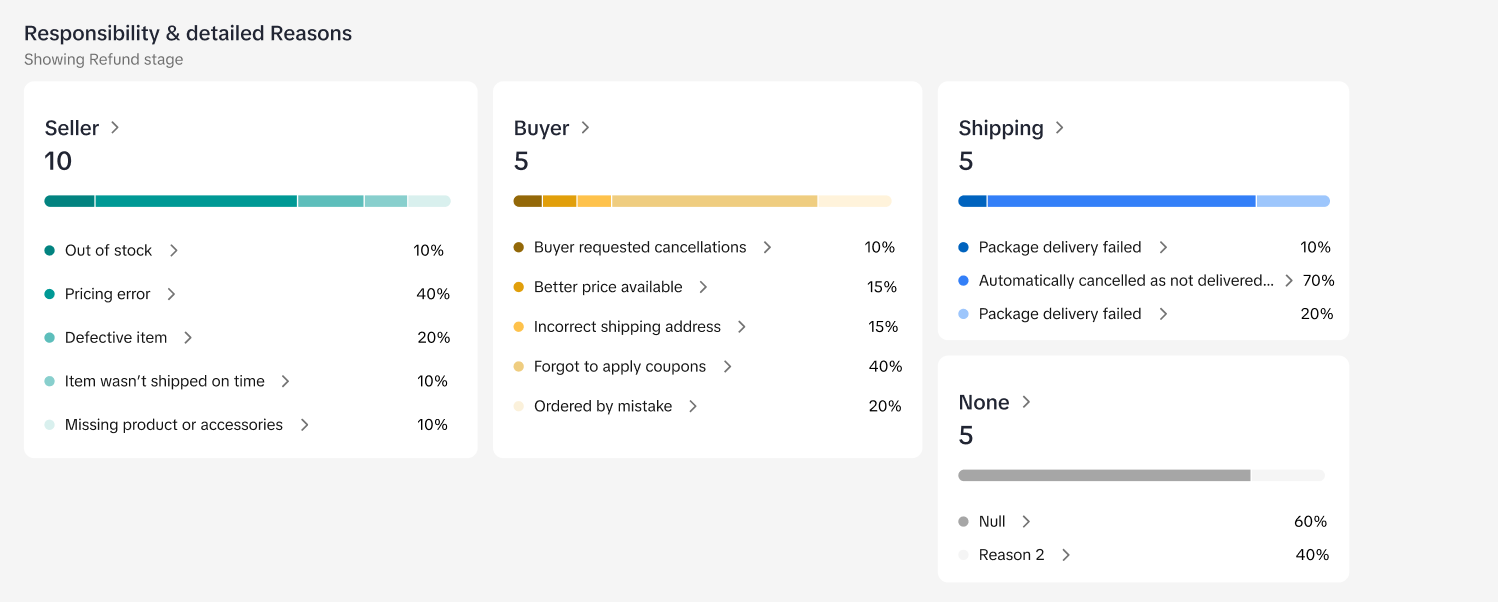Screen dimensions: 1498x602
Task: Click arrow beside Forgot to apply coupons
Action: pos(728,367)
